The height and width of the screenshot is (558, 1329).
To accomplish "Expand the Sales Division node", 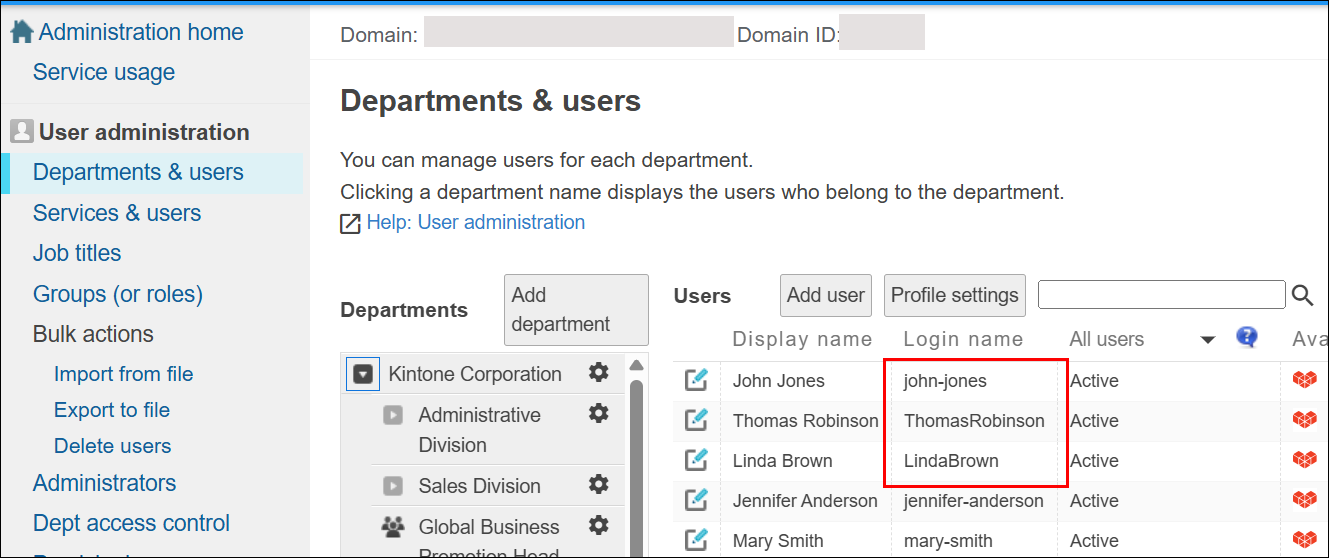I will pos(393,486).
